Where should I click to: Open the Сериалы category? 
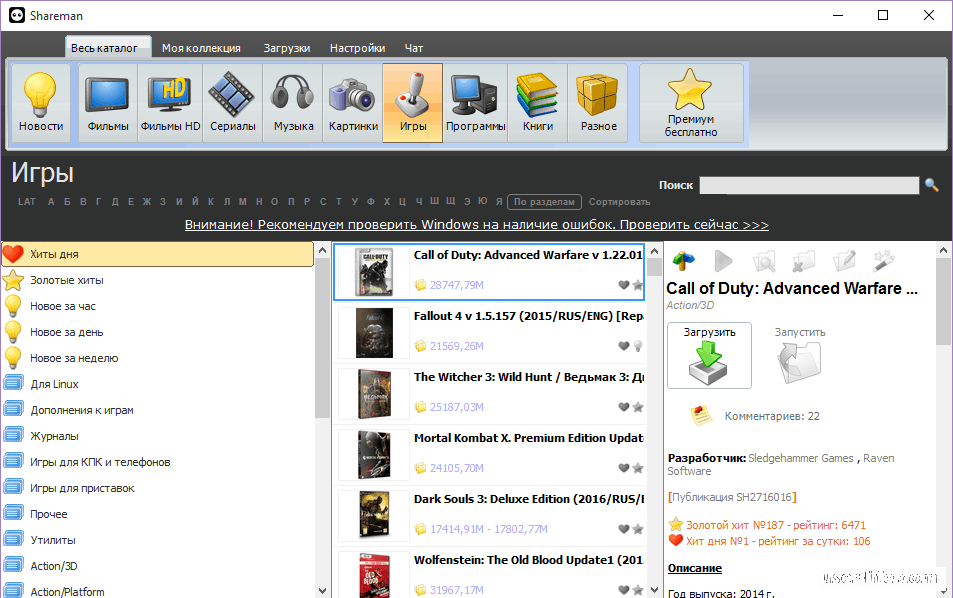click(x=233, y=103)
